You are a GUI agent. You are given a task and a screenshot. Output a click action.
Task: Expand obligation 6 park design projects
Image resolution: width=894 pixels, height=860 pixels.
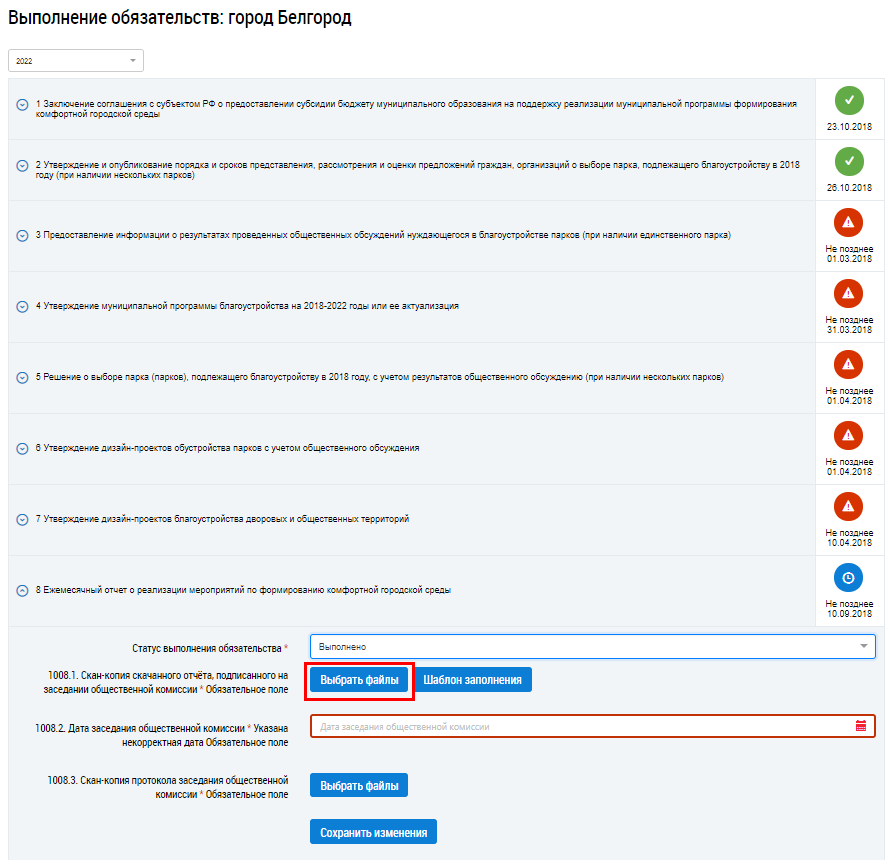(22, 449)
